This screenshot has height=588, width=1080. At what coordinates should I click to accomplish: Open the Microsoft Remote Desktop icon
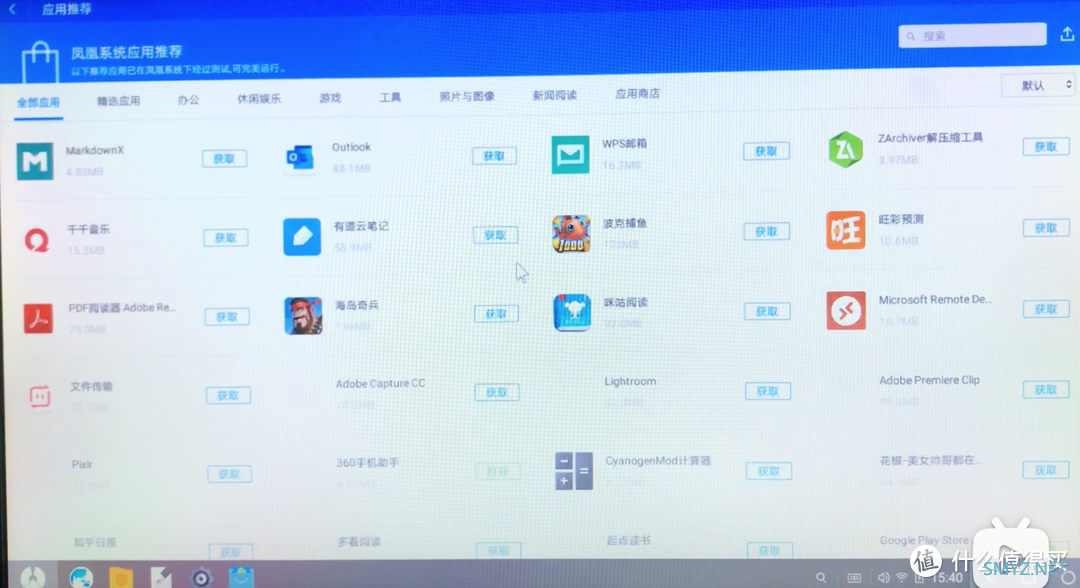846,310
